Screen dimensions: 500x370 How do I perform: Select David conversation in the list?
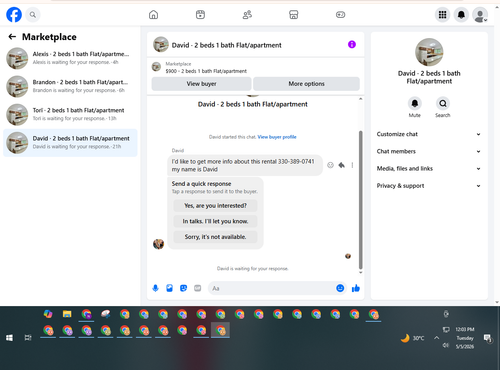70,143
